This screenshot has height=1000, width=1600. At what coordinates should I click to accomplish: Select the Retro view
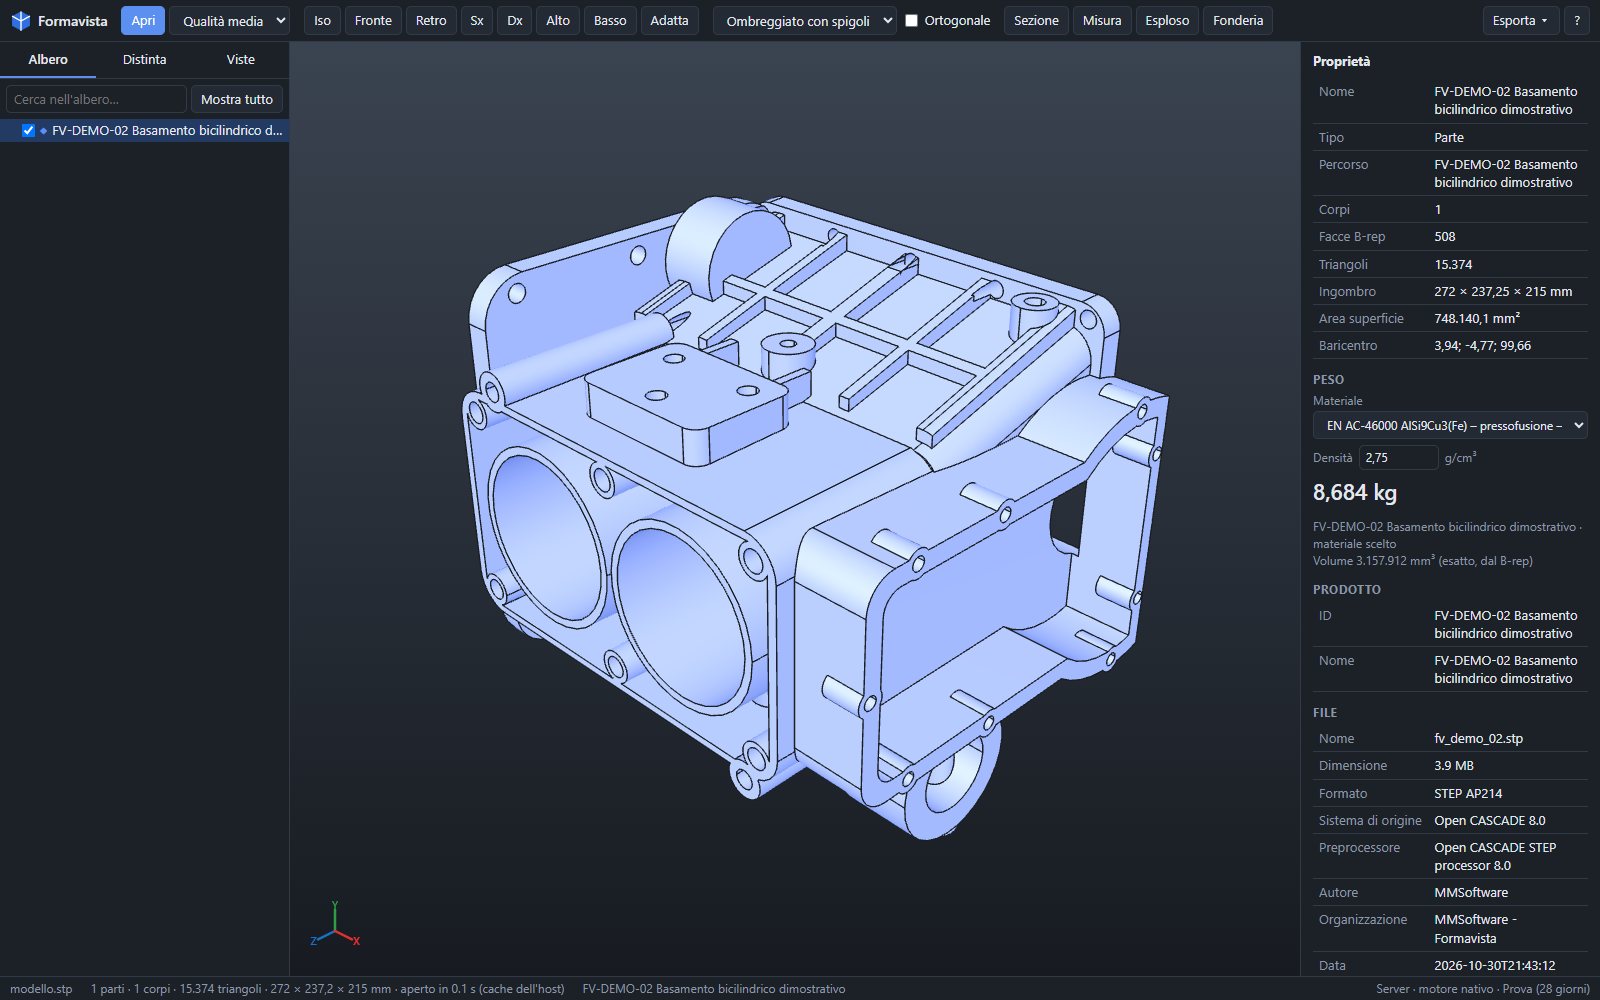(431, 21)
